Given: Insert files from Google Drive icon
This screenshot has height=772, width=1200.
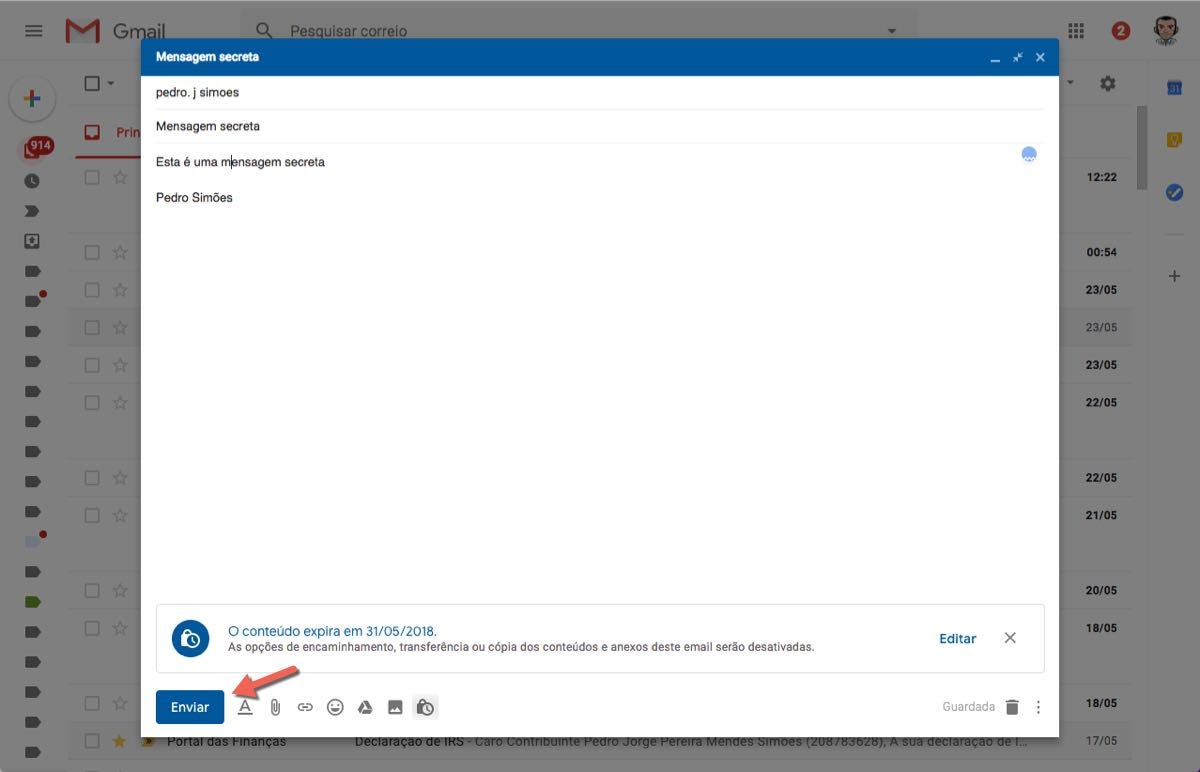Looking at the screenshot, I should pyautogui.click(x=365, y=707).
